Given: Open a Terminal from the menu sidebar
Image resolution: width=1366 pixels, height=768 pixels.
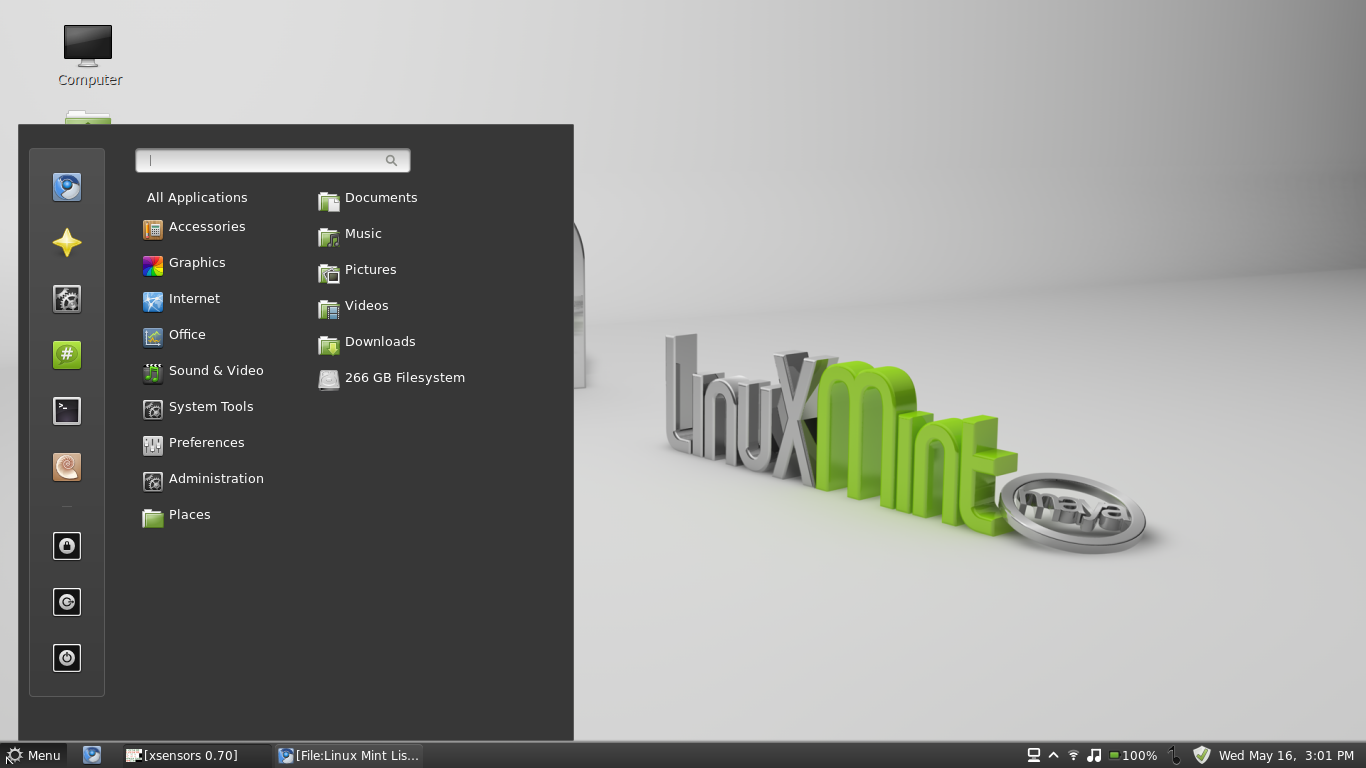Looking at the screenshot, I should tap(67, 411).
